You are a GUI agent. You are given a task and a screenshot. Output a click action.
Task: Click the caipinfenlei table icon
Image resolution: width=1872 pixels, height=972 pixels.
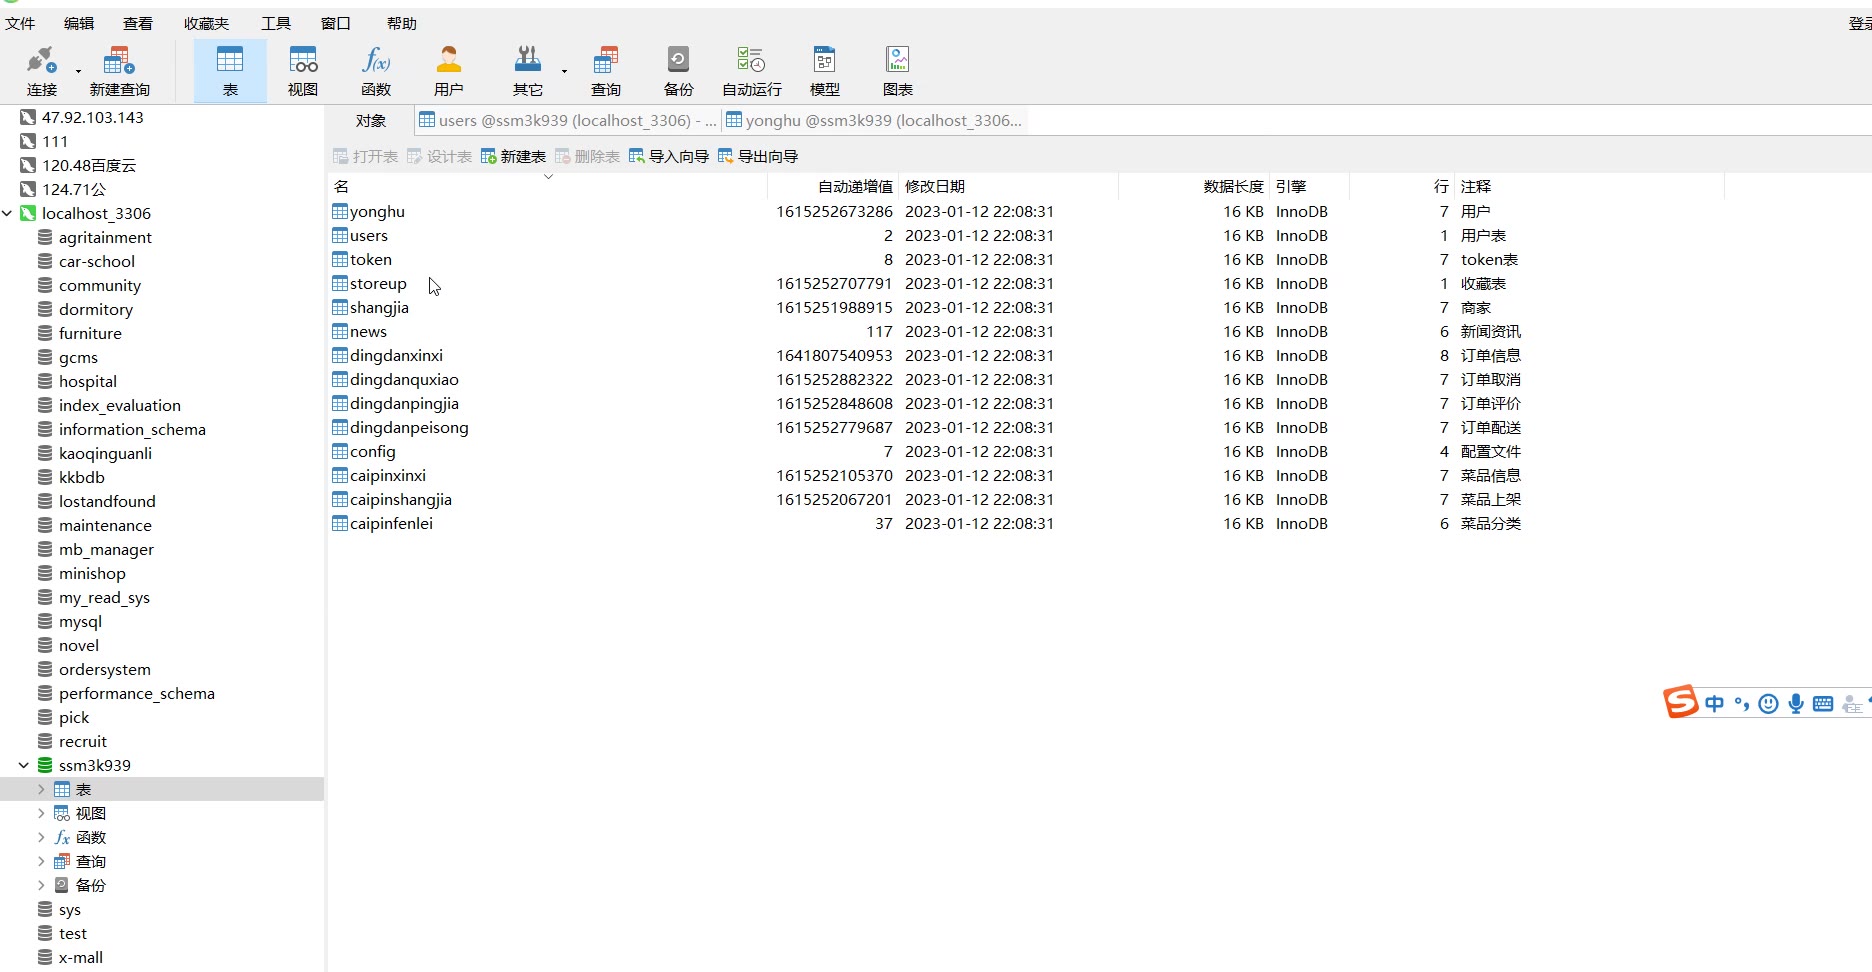340,524
